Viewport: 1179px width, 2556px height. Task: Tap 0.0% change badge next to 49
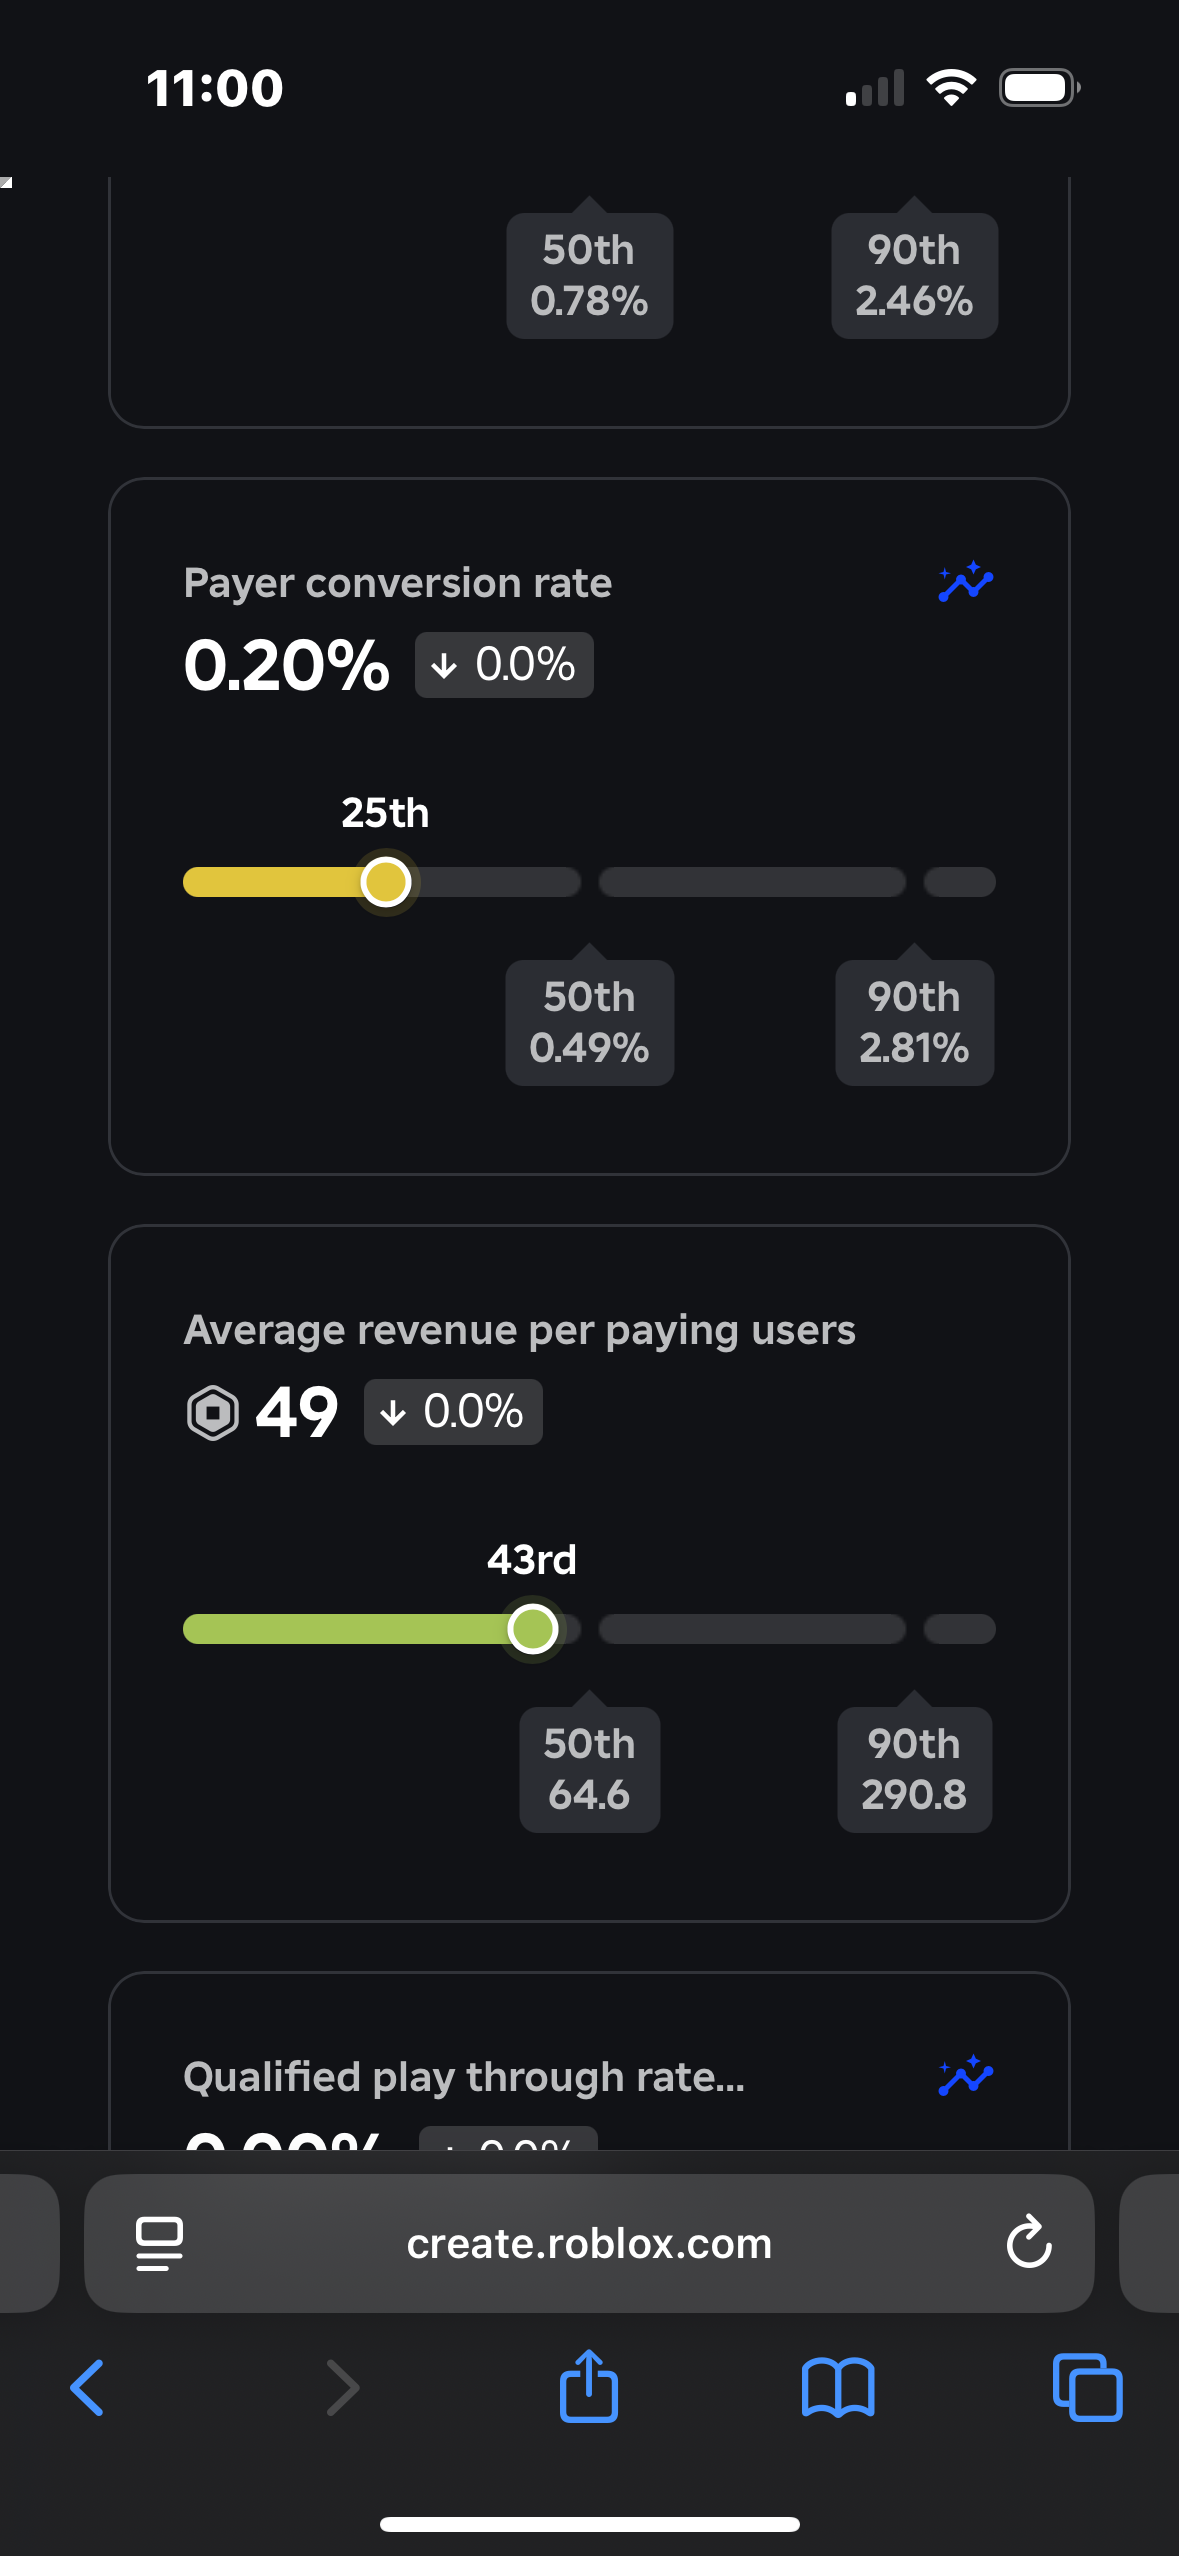[453, 1412]
